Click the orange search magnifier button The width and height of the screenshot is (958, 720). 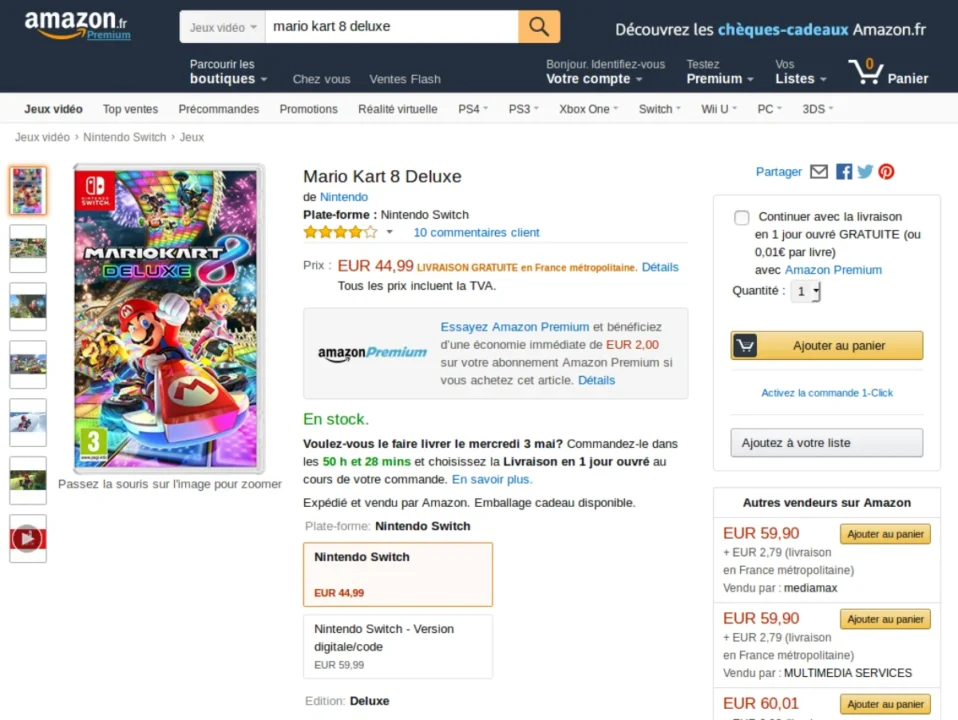(539, 27)
